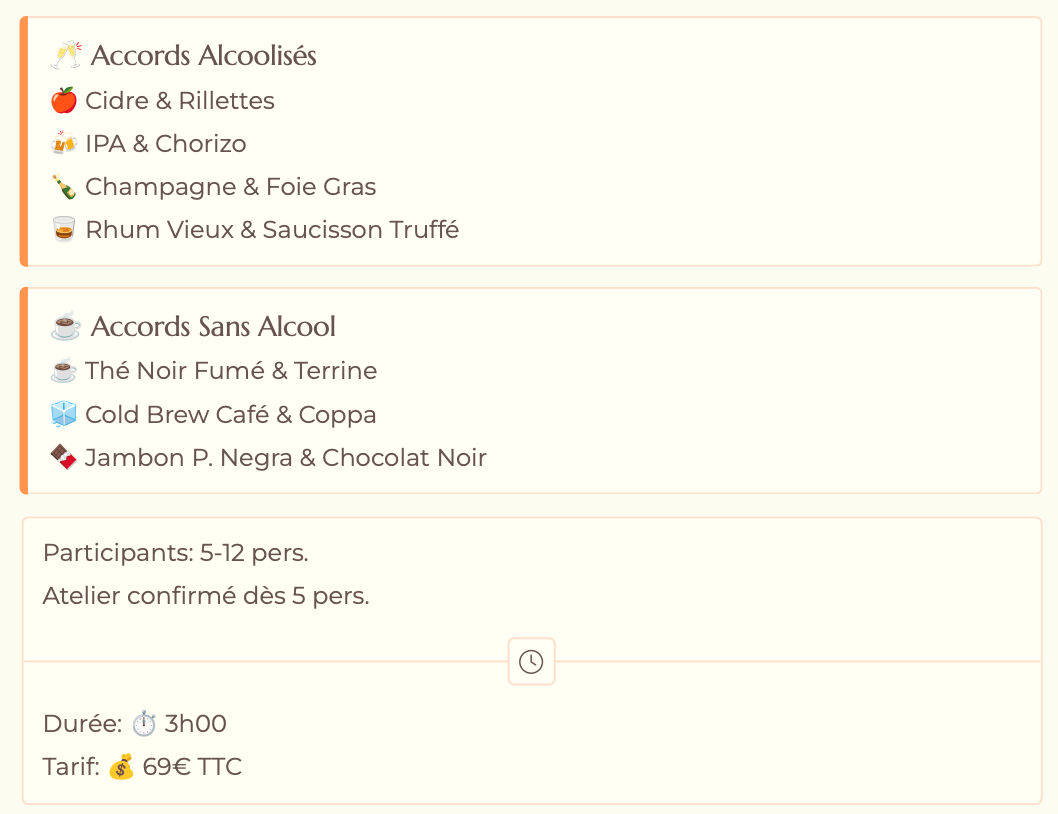Click the Participants: 5-12 pers. line
Viewport: 1058px width, 814px height.
(176, 553)
